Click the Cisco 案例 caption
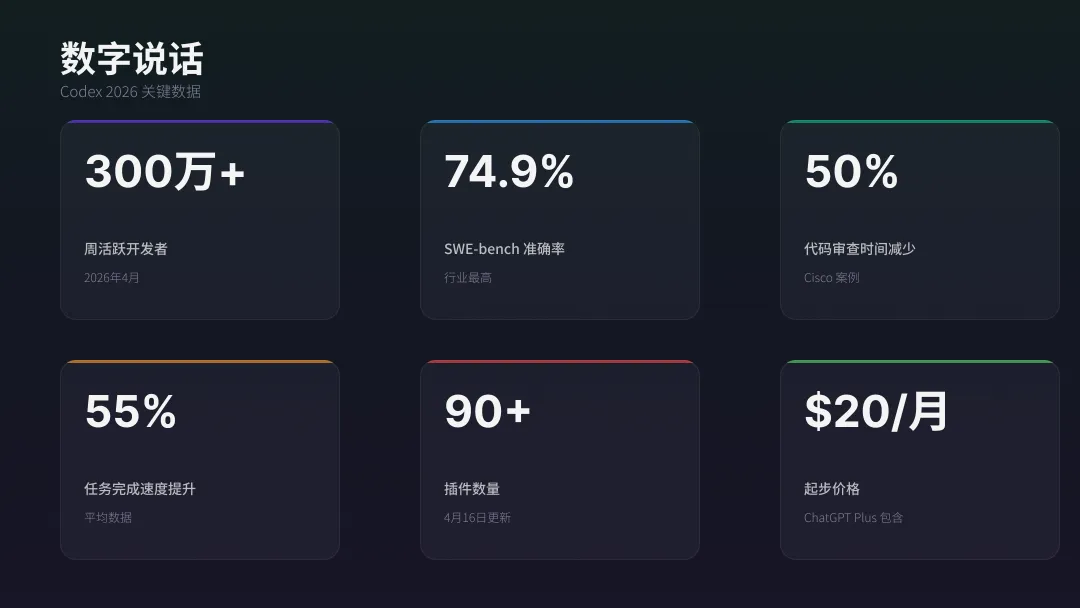Image resolution: width=1080 pixels, height=608 pixels. 831,278
